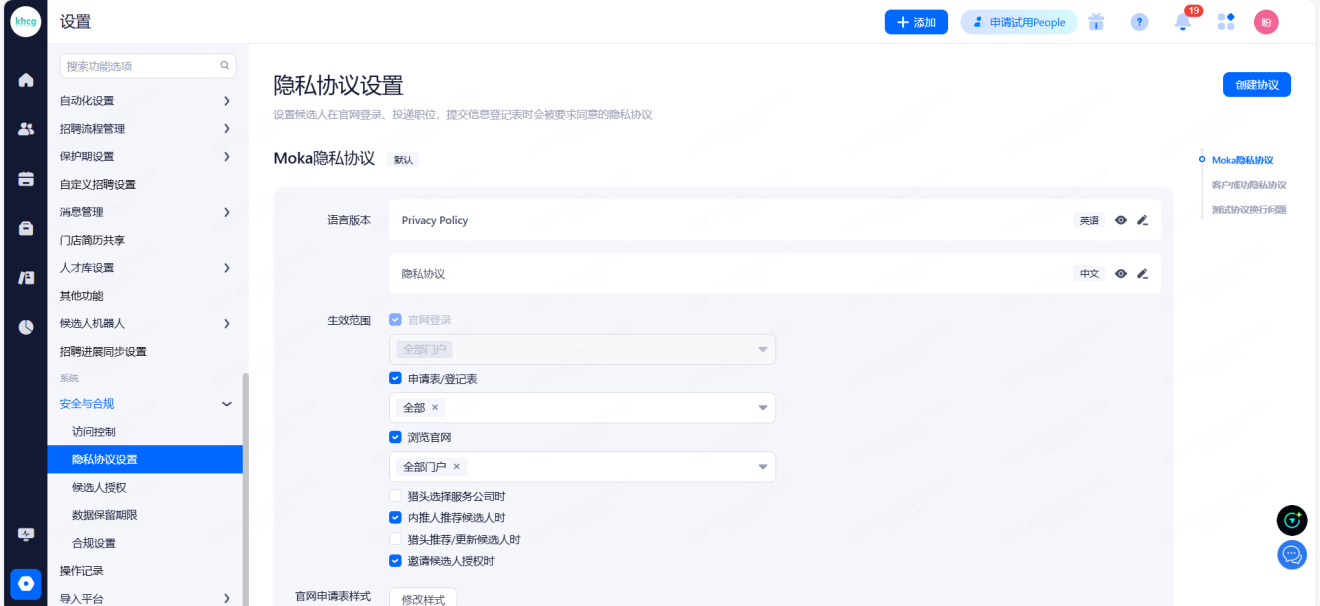Screen dimensions: 1320x606
Task: Open the chat support bubble icon
Action: coord(1292,554)
